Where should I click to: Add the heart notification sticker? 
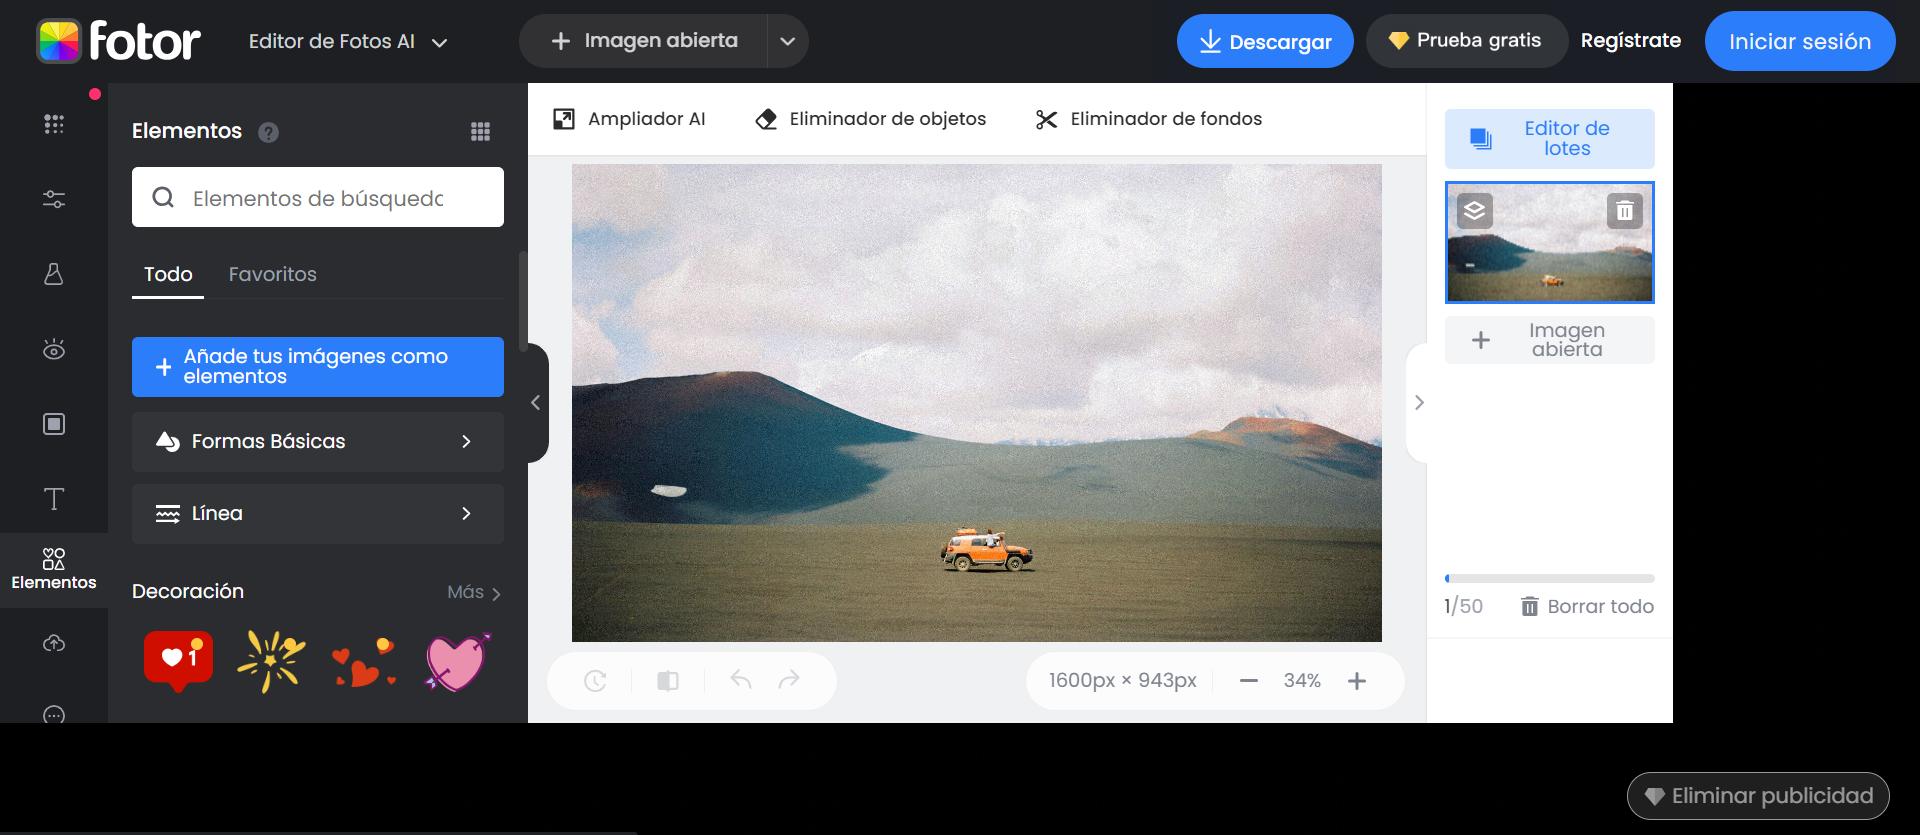(x=179, y=661)
